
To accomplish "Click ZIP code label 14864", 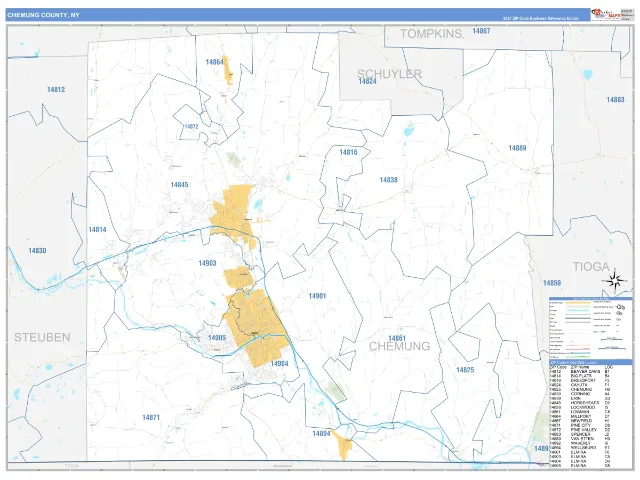I will click(215, 62).
